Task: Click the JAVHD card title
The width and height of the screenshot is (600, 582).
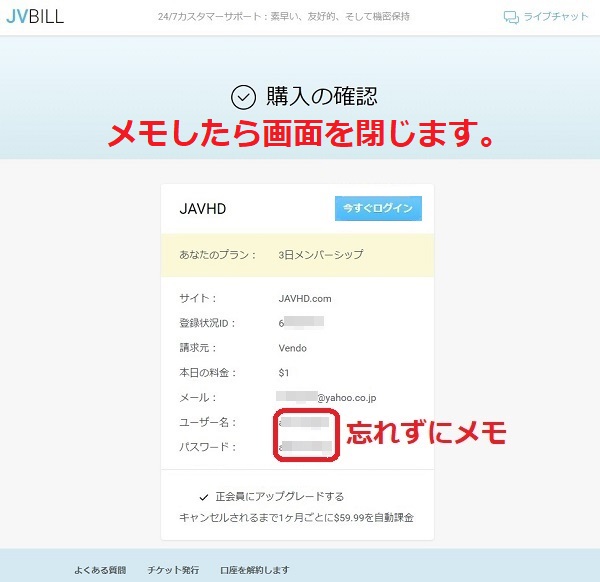Action: 202,209
